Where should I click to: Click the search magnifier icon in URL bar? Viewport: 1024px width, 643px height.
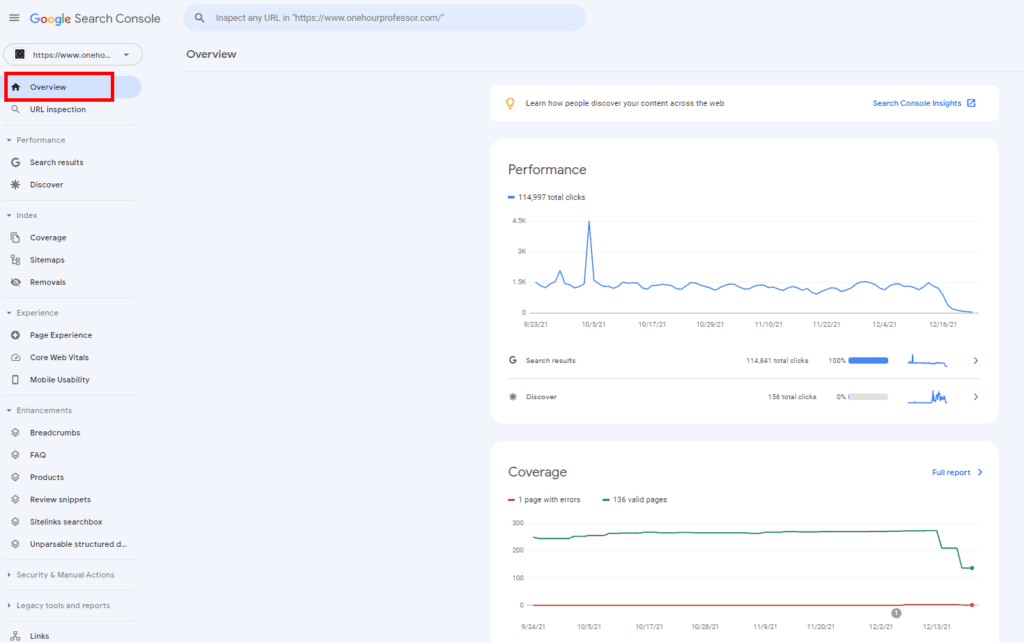[200, 18]
